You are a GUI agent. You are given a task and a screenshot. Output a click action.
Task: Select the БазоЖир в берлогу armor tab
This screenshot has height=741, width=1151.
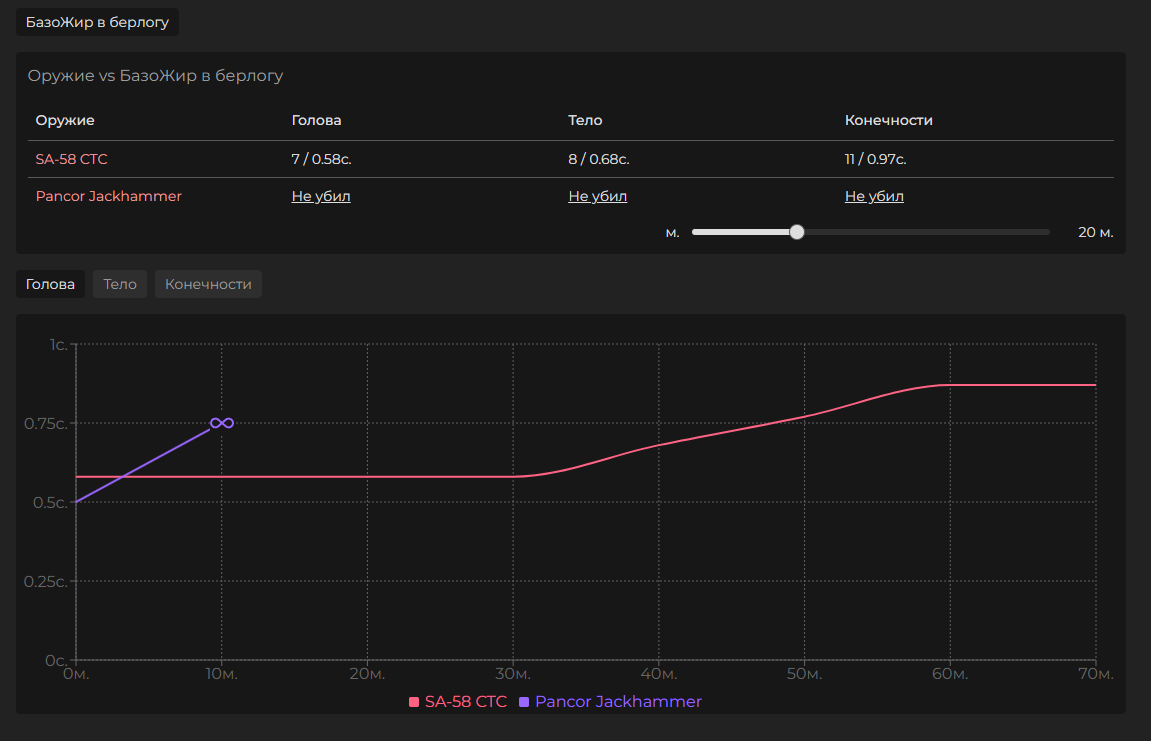[97, 22]
